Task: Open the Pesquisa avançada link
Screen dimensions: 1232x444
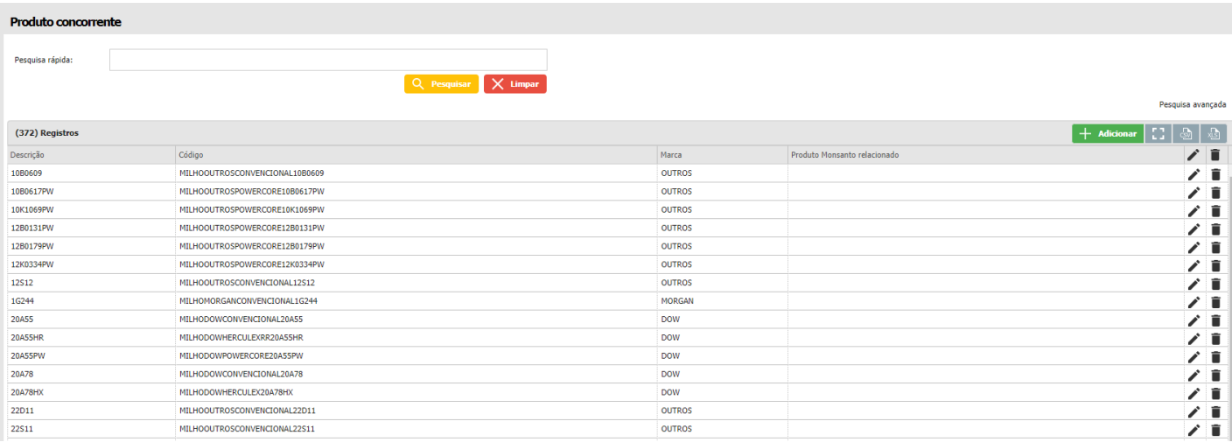Action: coord(1192,104)
